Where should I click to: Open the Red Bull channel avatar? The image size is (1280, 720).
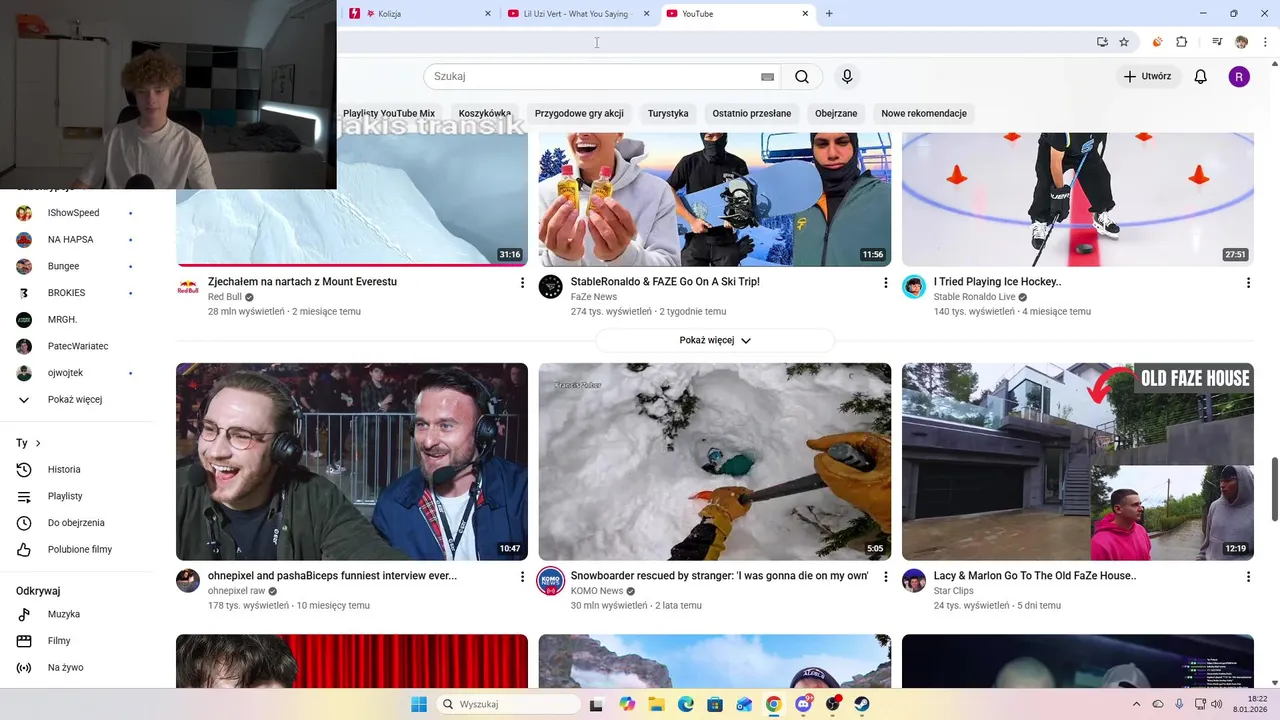point(188,287)
